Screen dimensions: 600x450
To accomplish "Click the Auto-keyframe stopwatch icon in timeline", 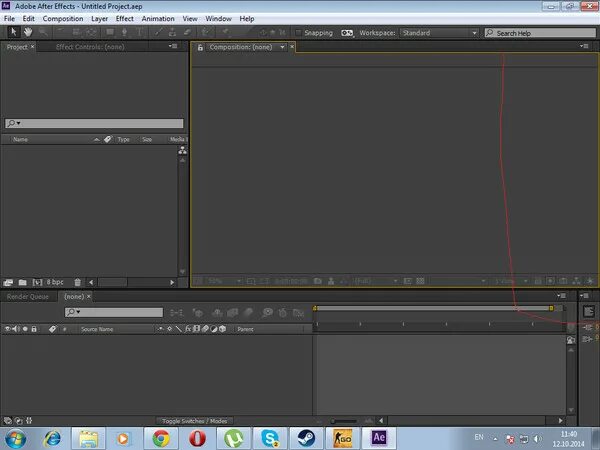I will pos(282,313).
